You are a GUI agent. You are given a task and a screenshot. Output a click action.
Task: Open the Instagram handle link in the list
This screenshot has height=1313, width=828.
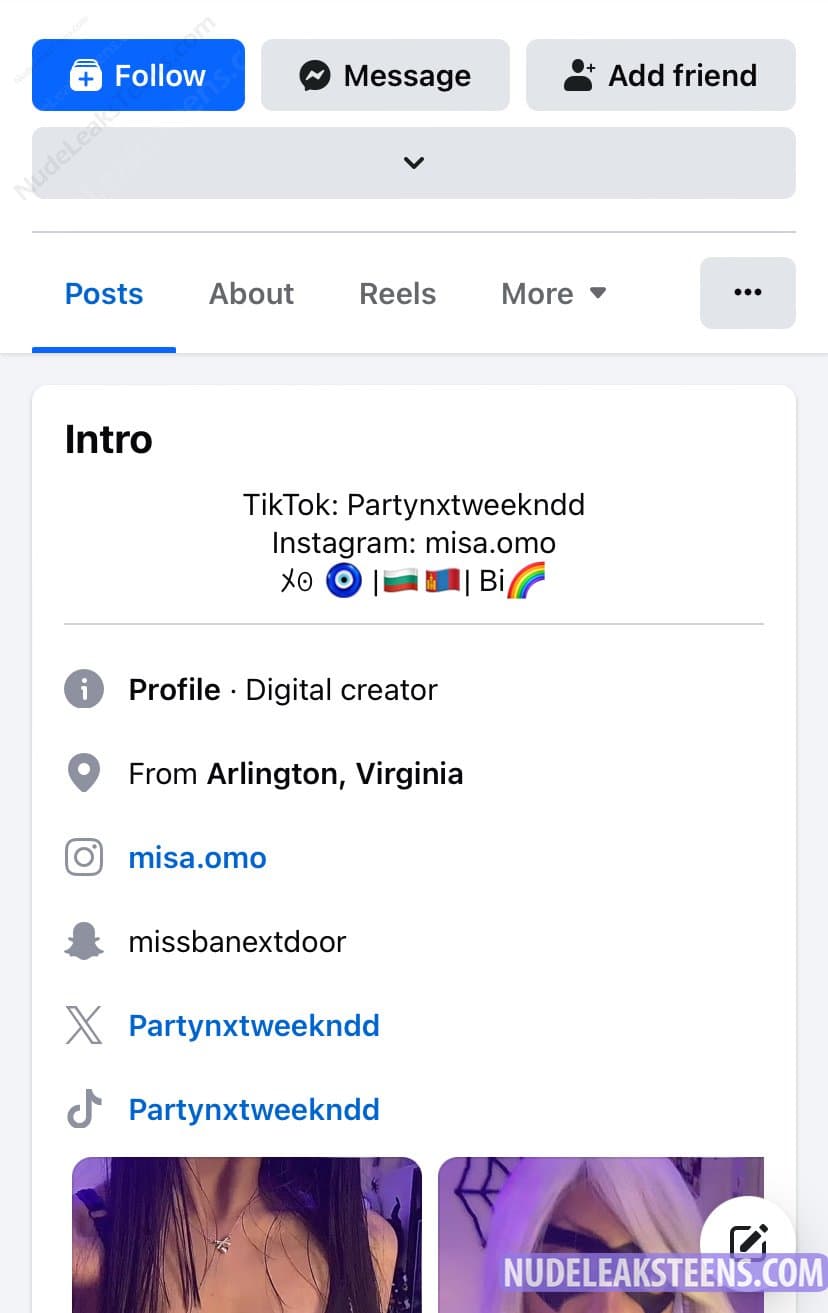[198, 858]
